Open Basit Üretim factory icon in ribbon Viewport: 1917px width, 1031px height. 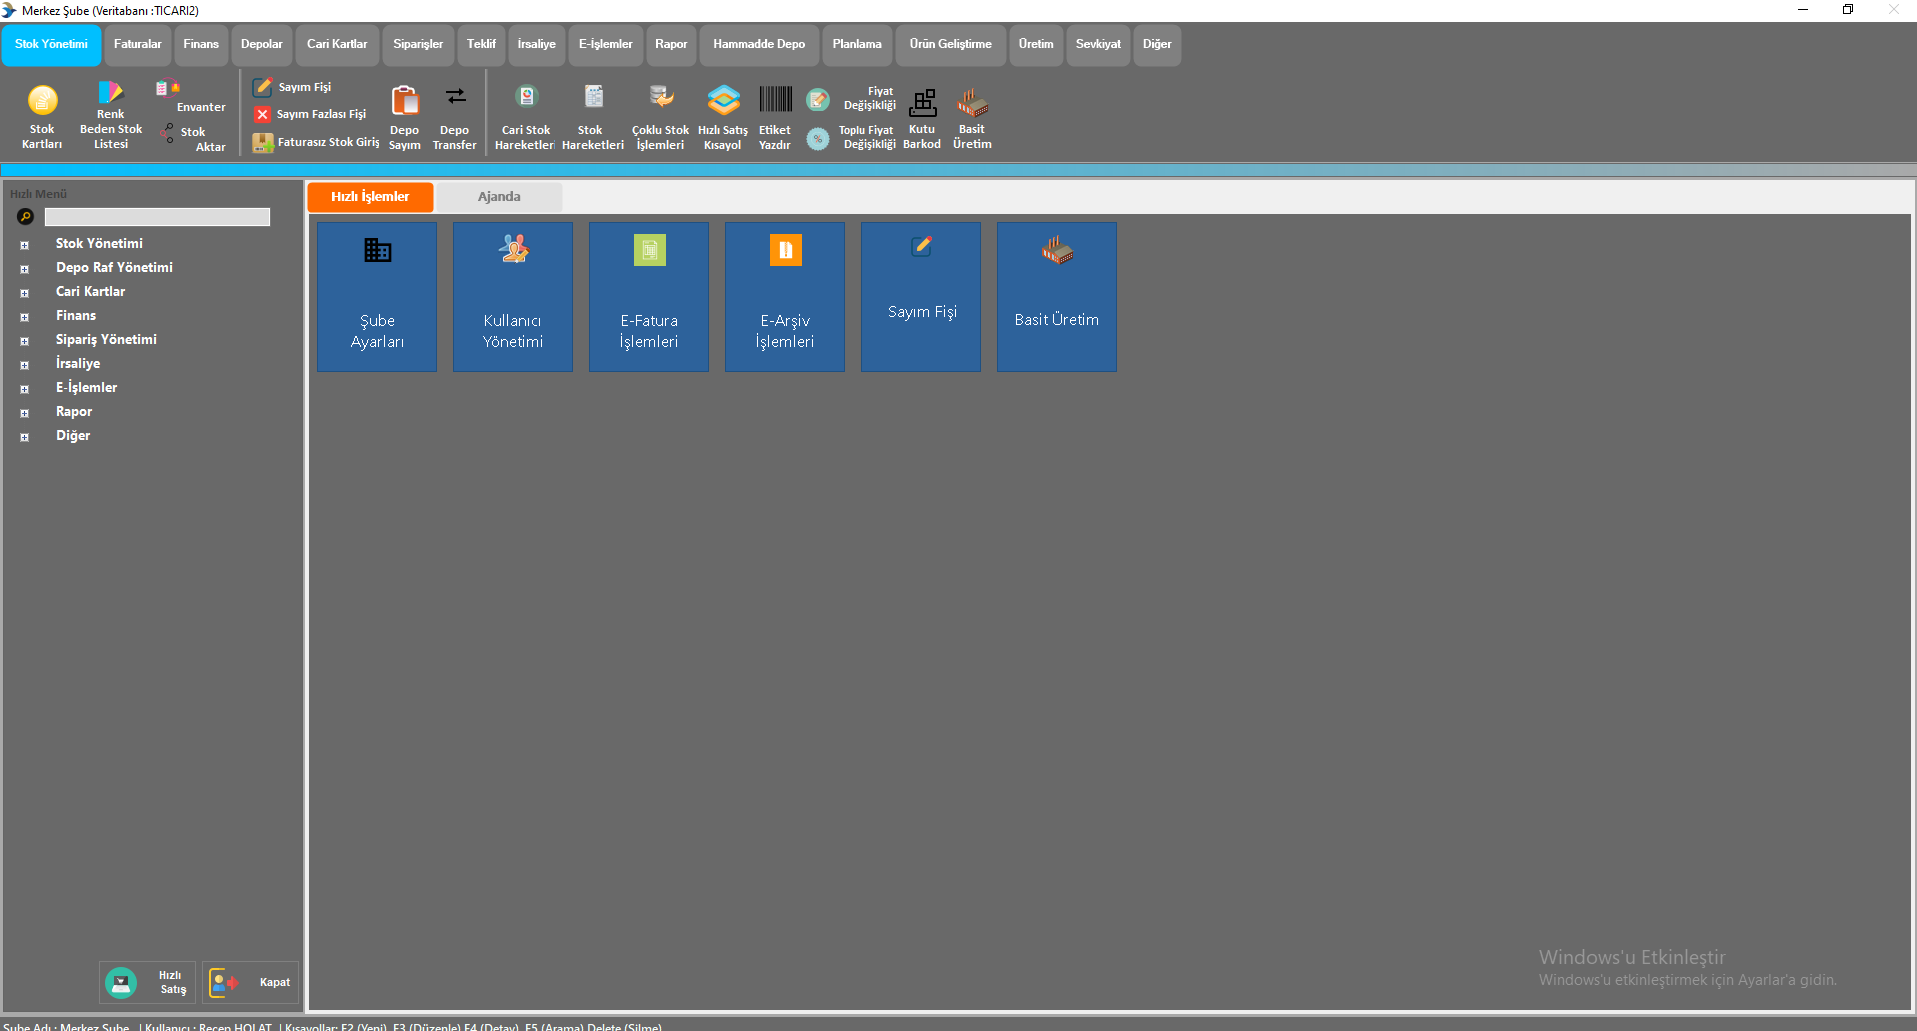click(972, 102)
